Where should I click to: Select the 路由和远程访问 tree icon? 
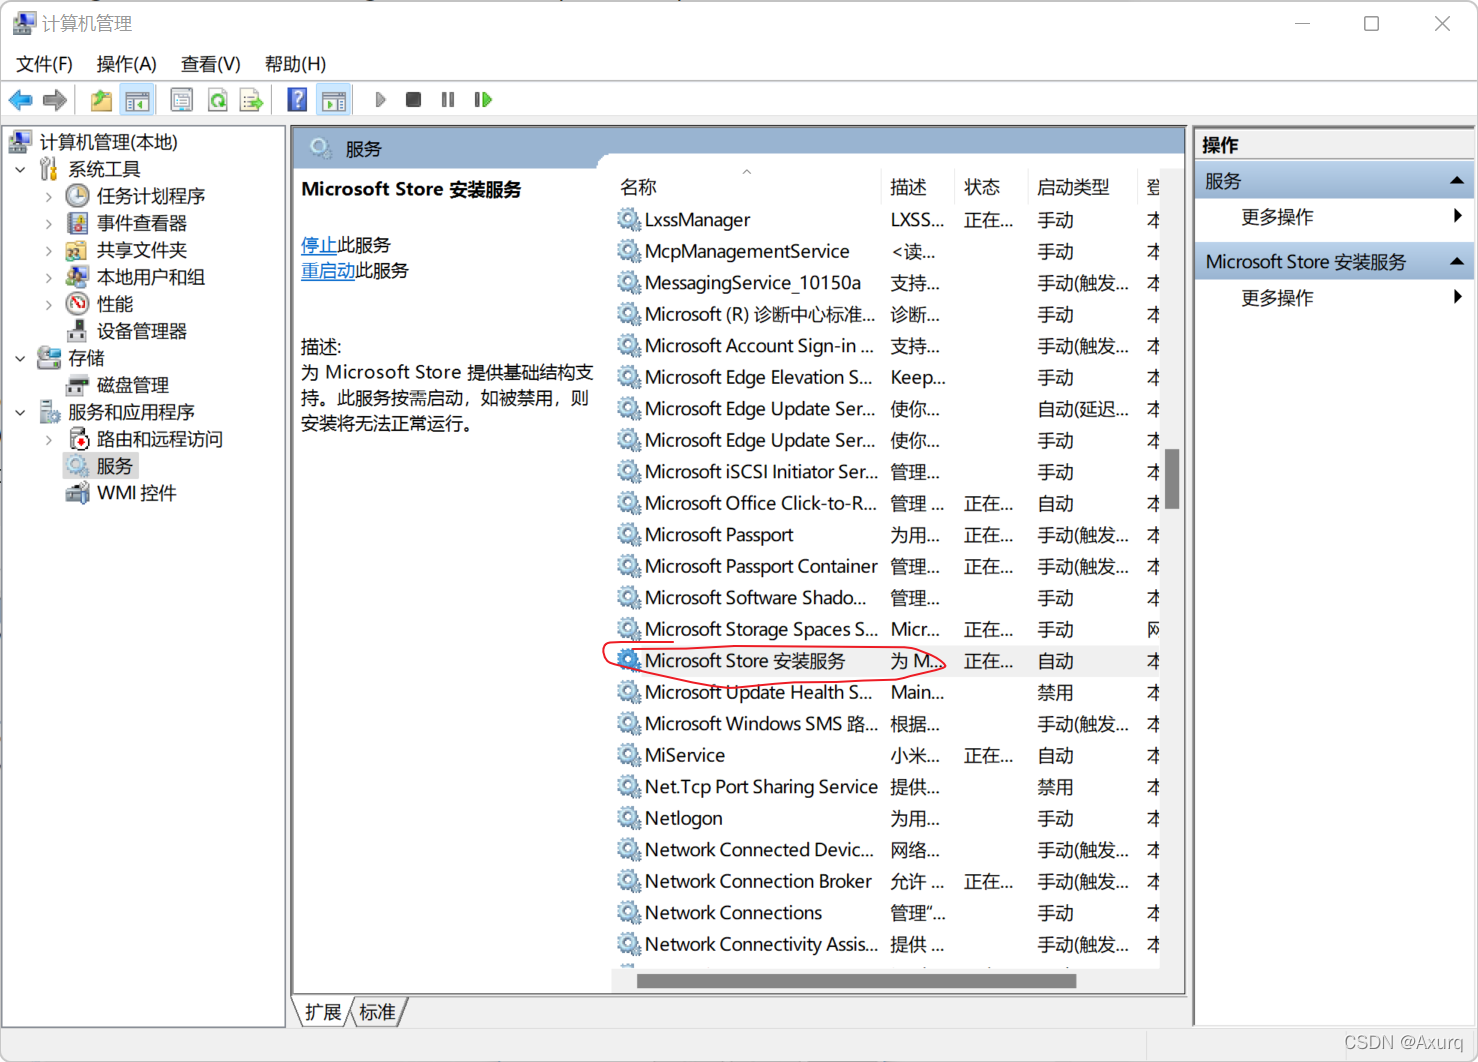point(78,439)
